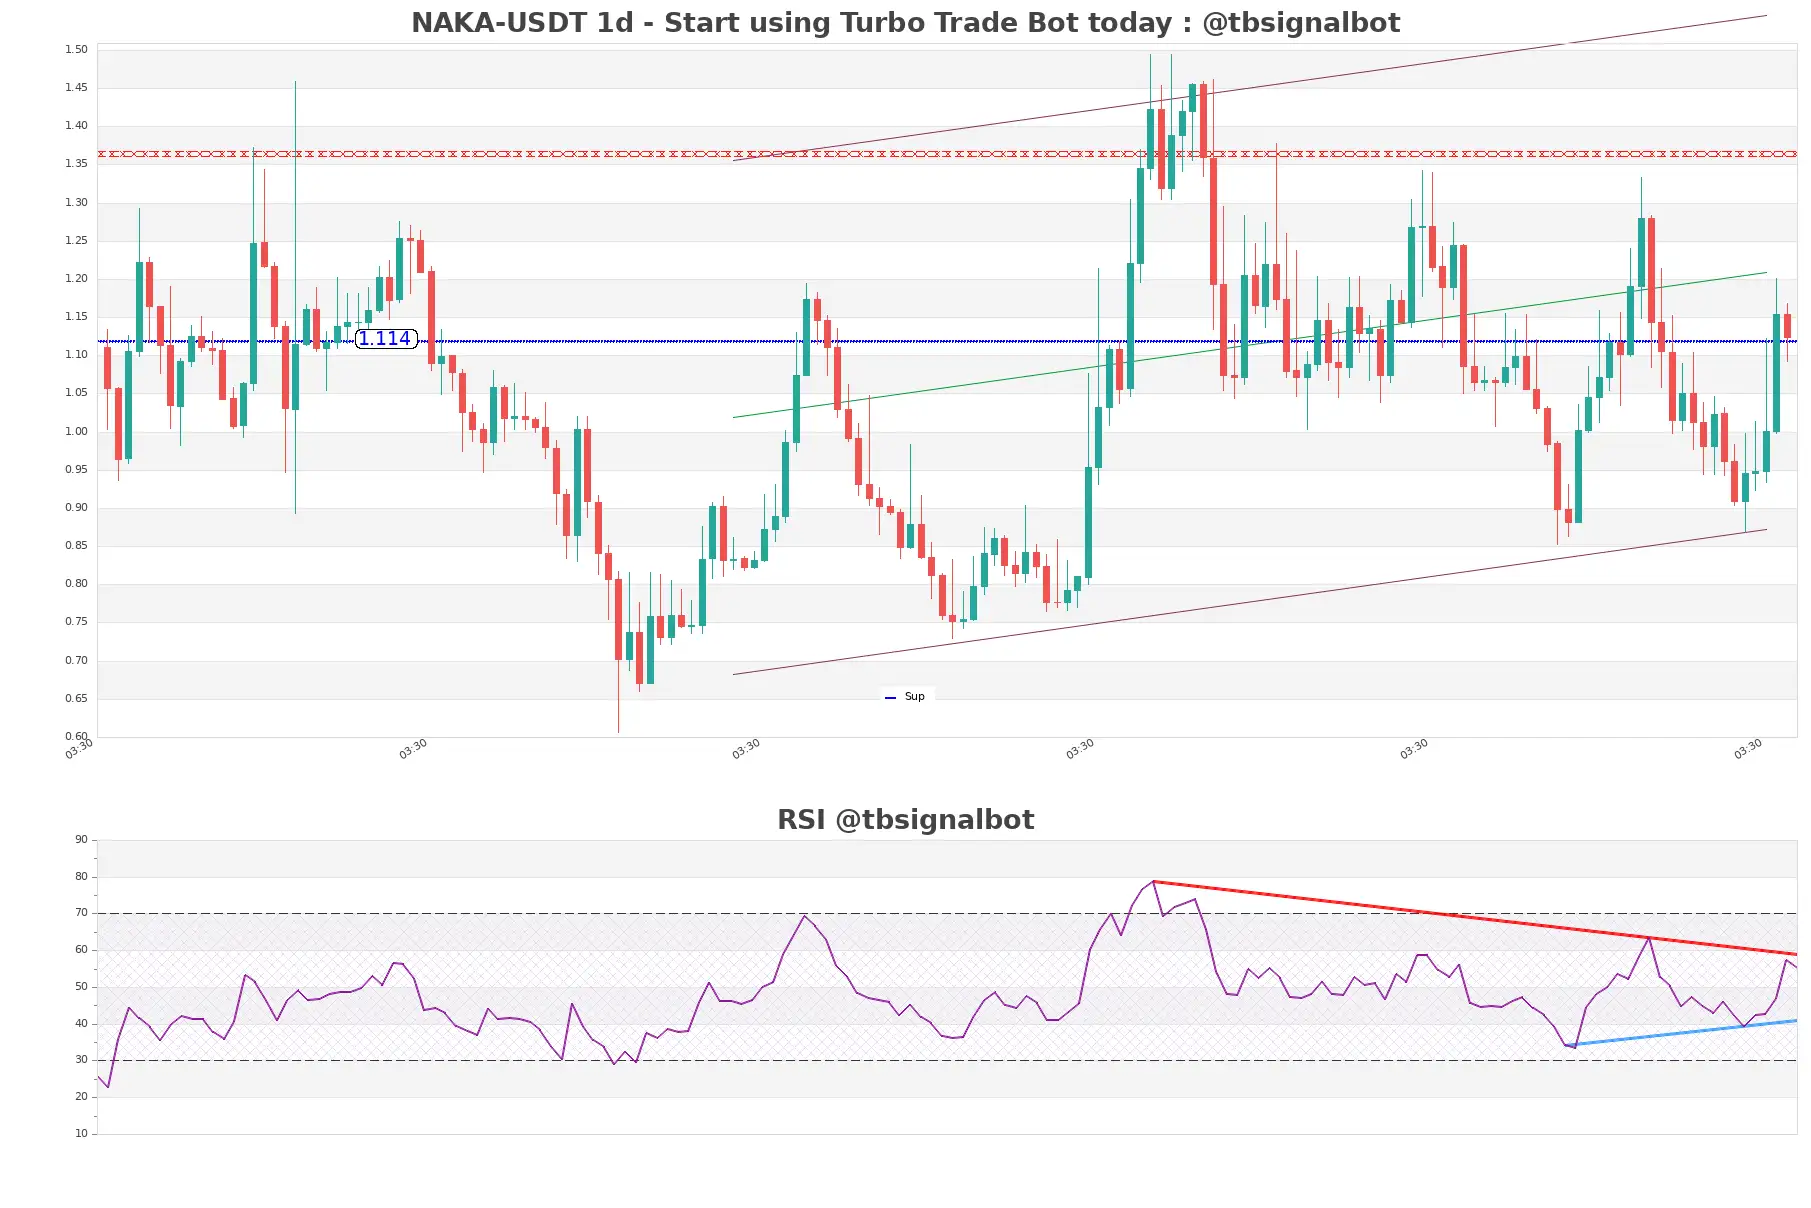Image resolution: width=1811 pixels, height=1208 pixels.
Task: Select the 1.114 support price label
Action: 386,339
